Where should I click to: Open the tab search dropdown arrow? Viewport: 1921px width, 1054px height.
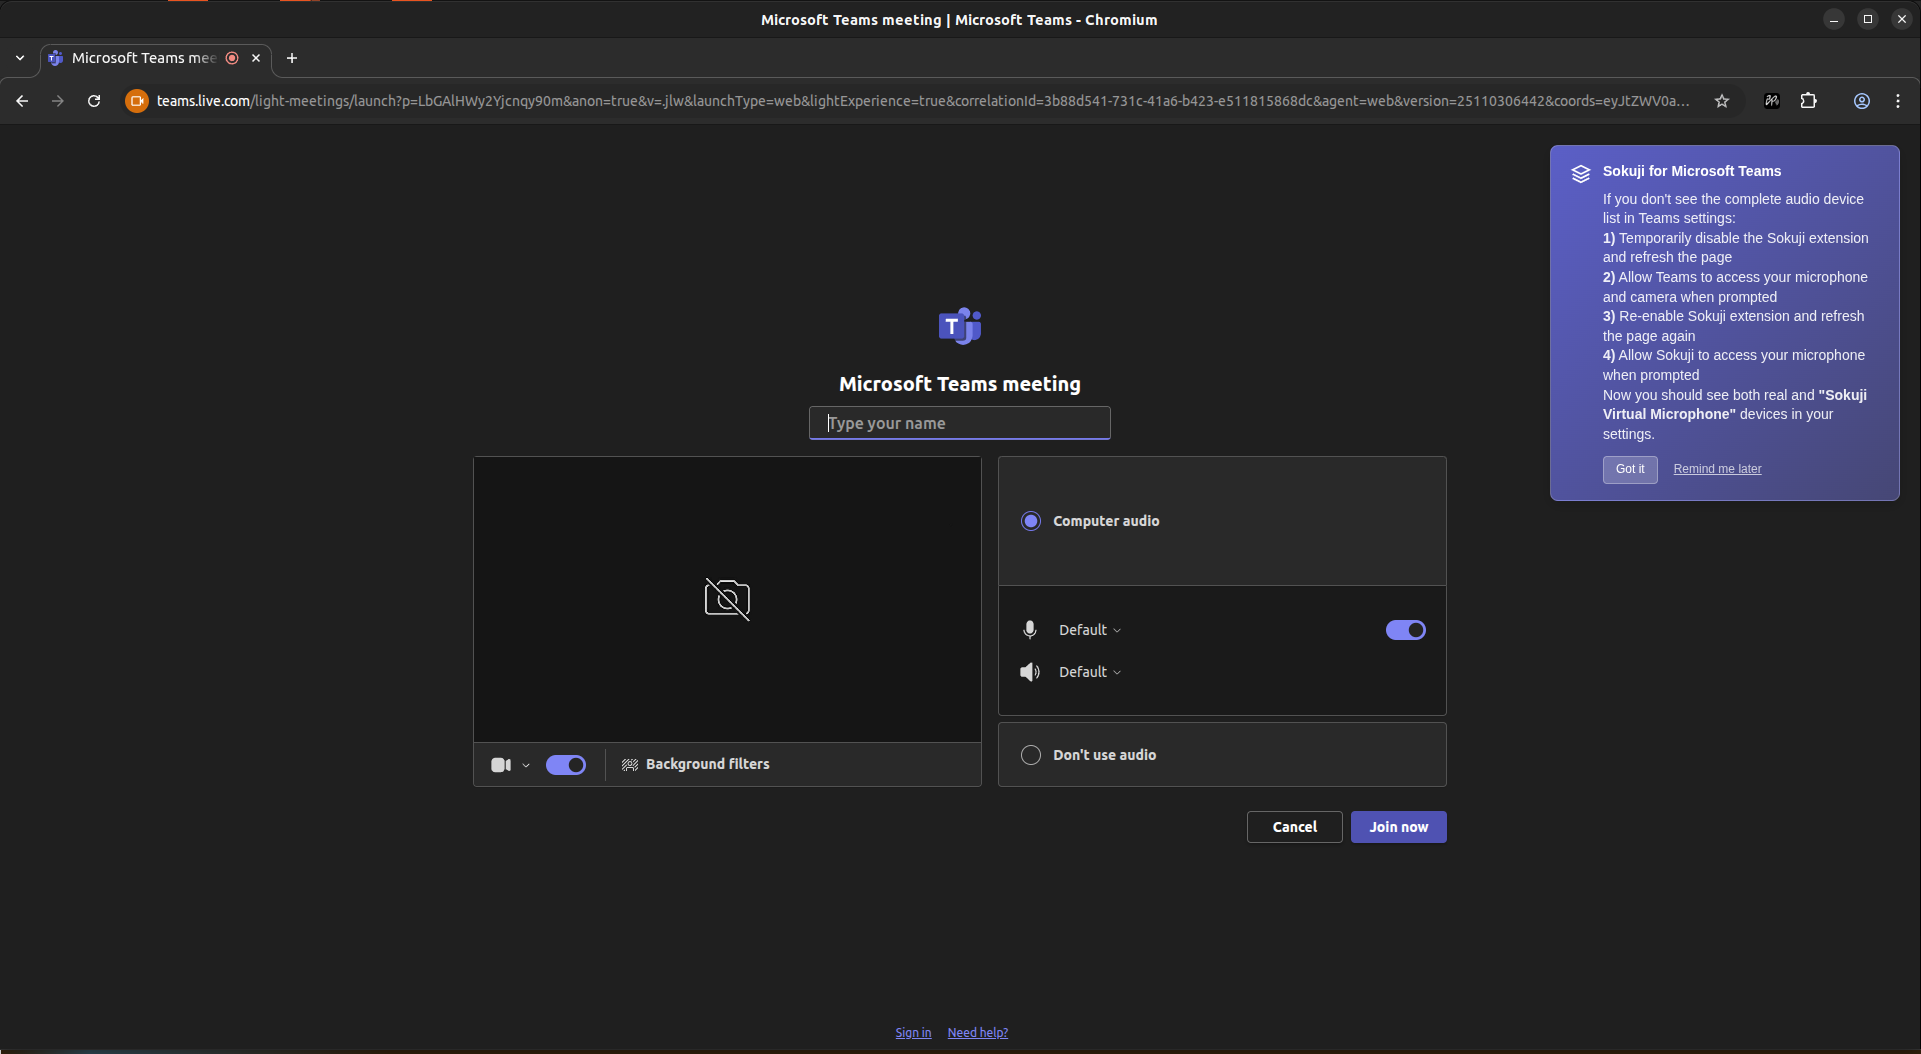point(20,58)
